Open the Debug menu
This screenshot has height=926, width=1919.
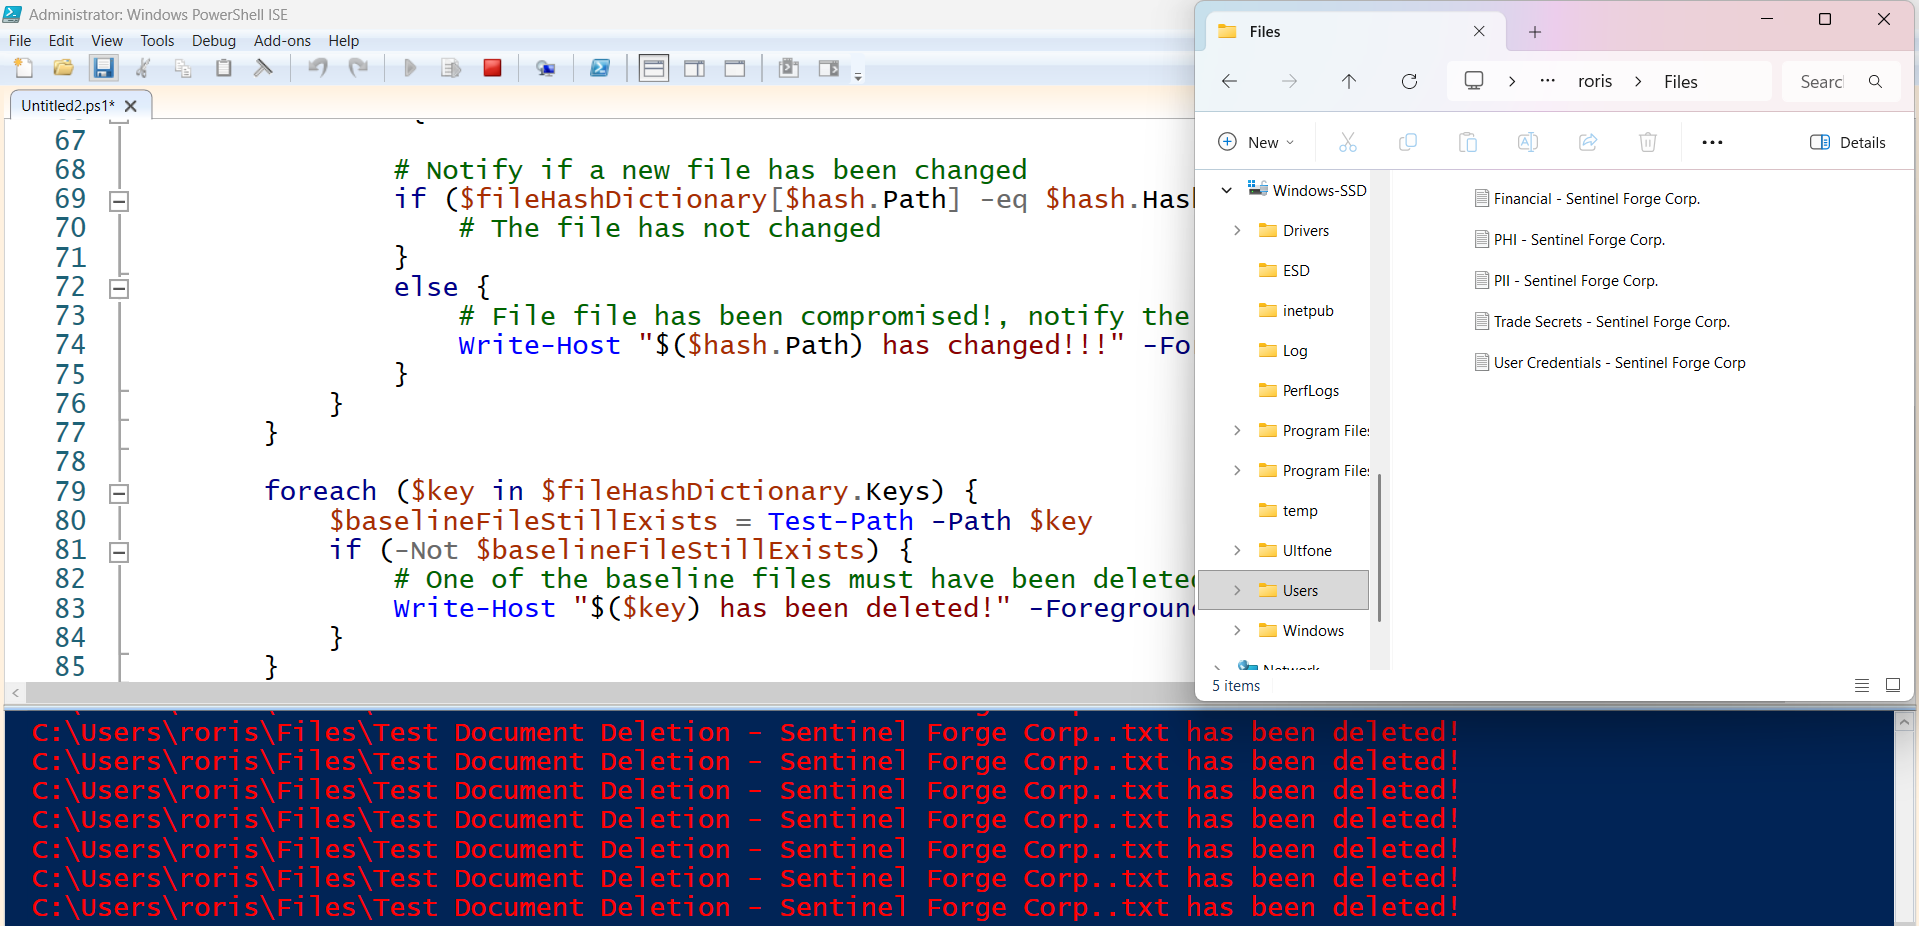tap(213, 41)
